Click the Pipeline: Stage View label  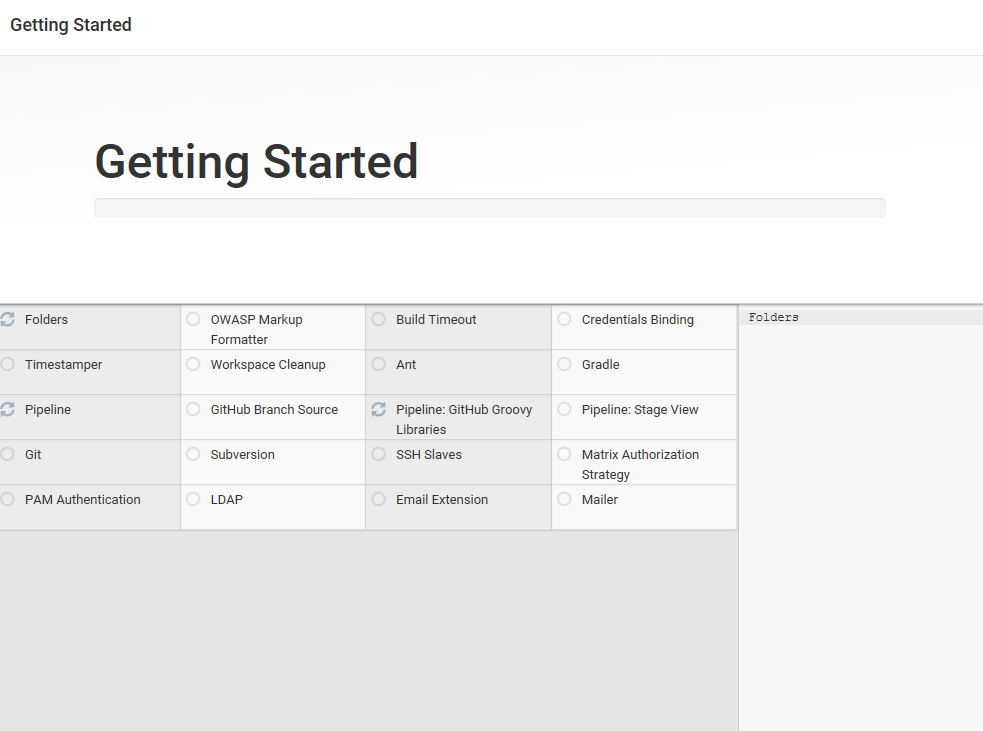point(640,410)
